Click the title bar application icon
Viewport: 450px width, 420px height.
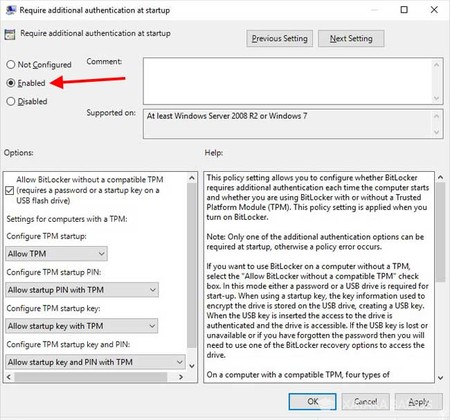click(11, 10)
